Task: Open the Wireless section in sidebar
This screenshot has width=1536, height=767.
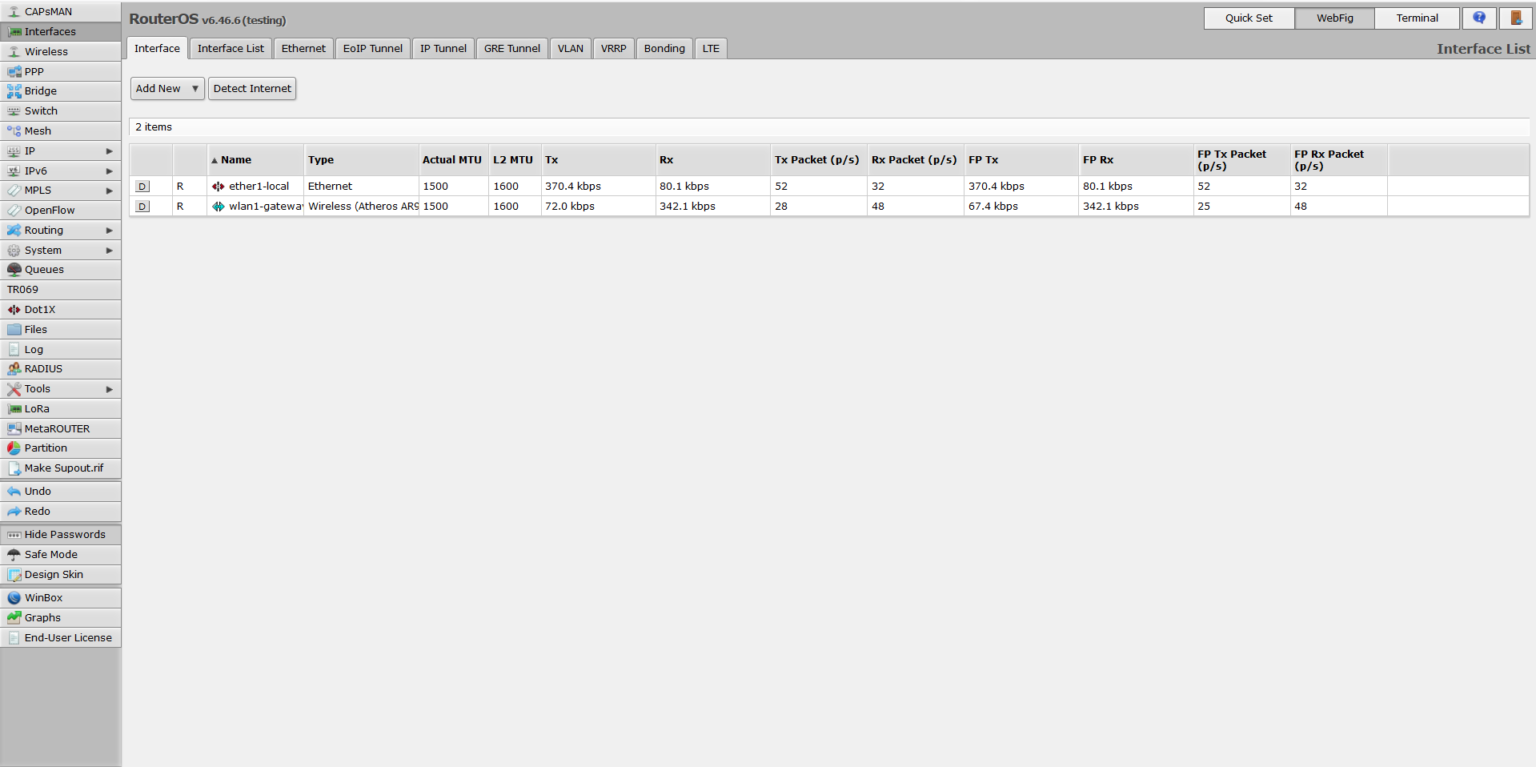Action: (x=45, y=51)
